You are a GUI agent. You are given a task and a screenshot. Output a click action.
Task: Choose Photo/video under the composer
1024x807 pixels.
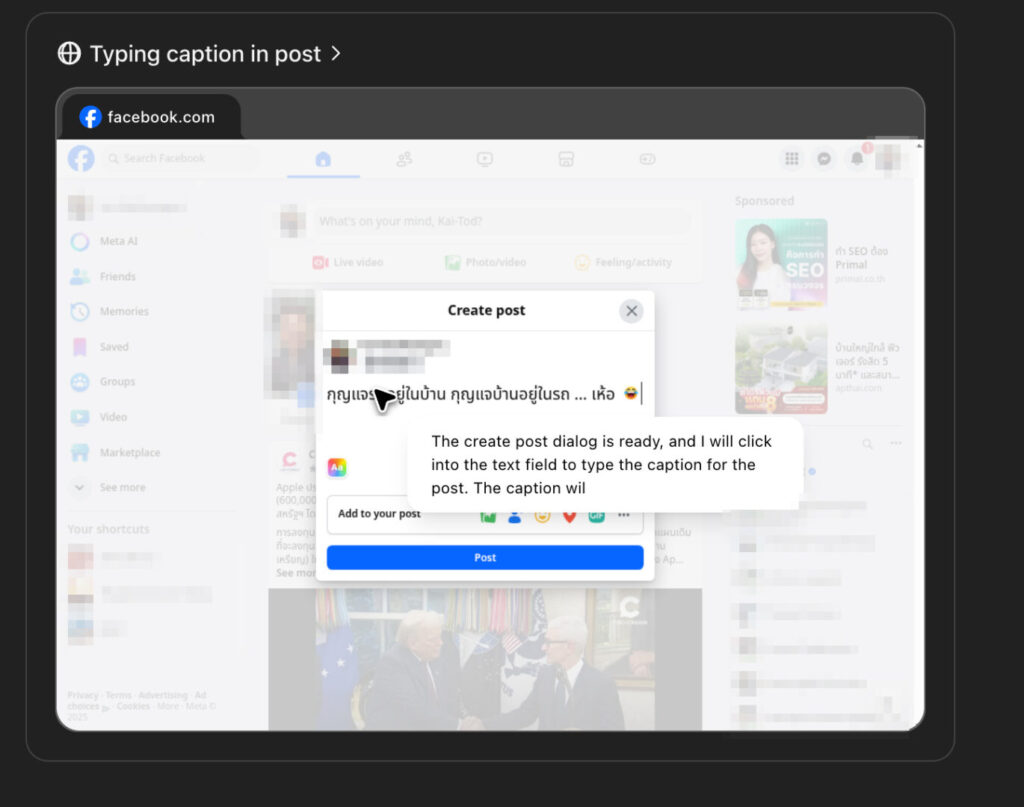485,262
